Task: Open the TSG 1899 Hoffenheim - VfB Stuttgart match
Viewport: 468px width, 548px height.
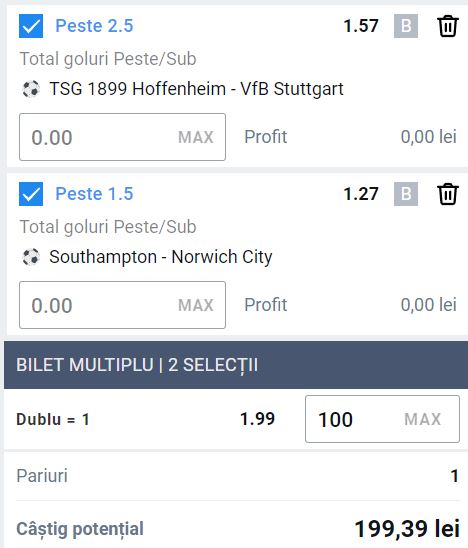Action: 196,89
